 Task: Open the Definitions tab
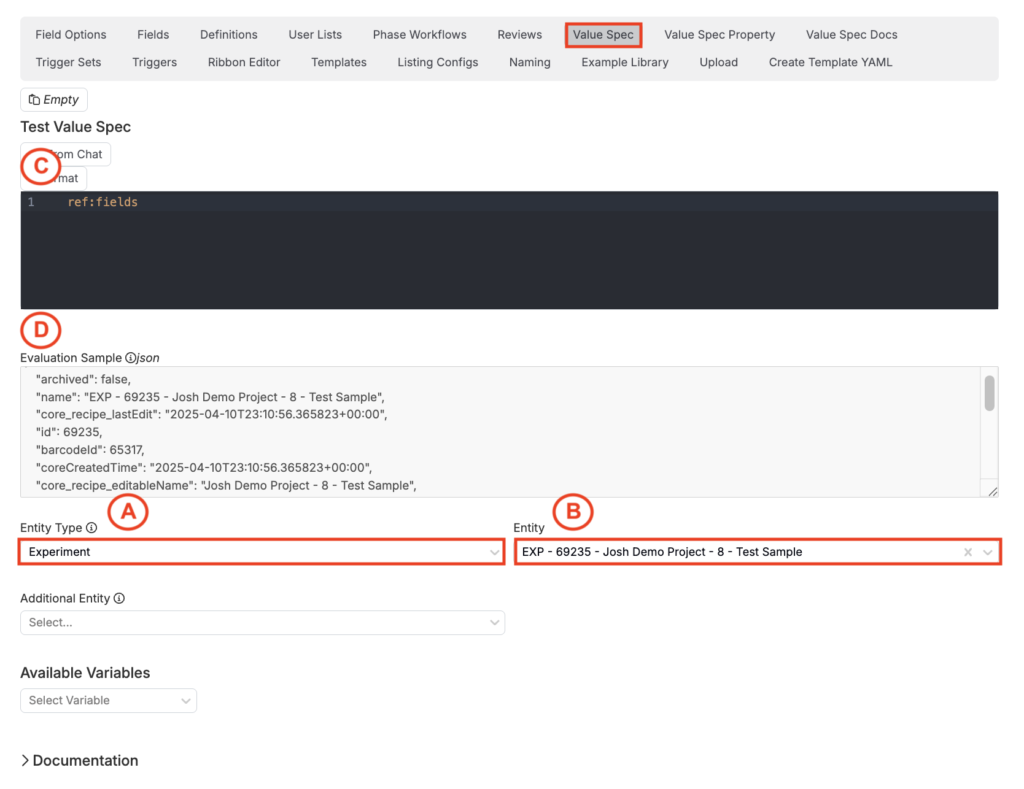click(229, 35)
